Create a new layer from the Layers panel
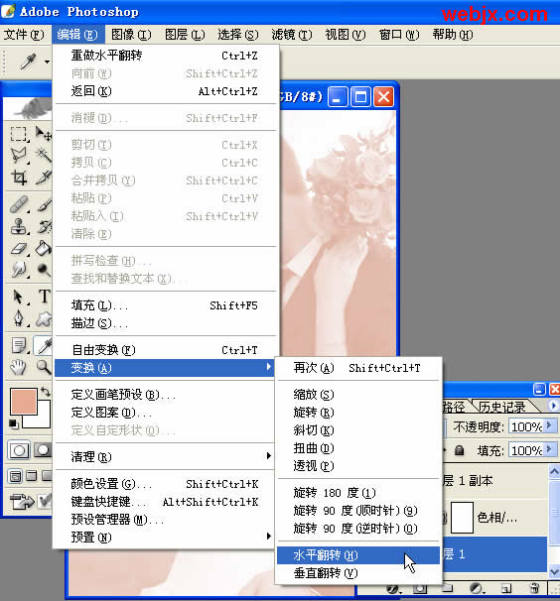Viewport: 560px width, 601px height. tap(506, 588)
